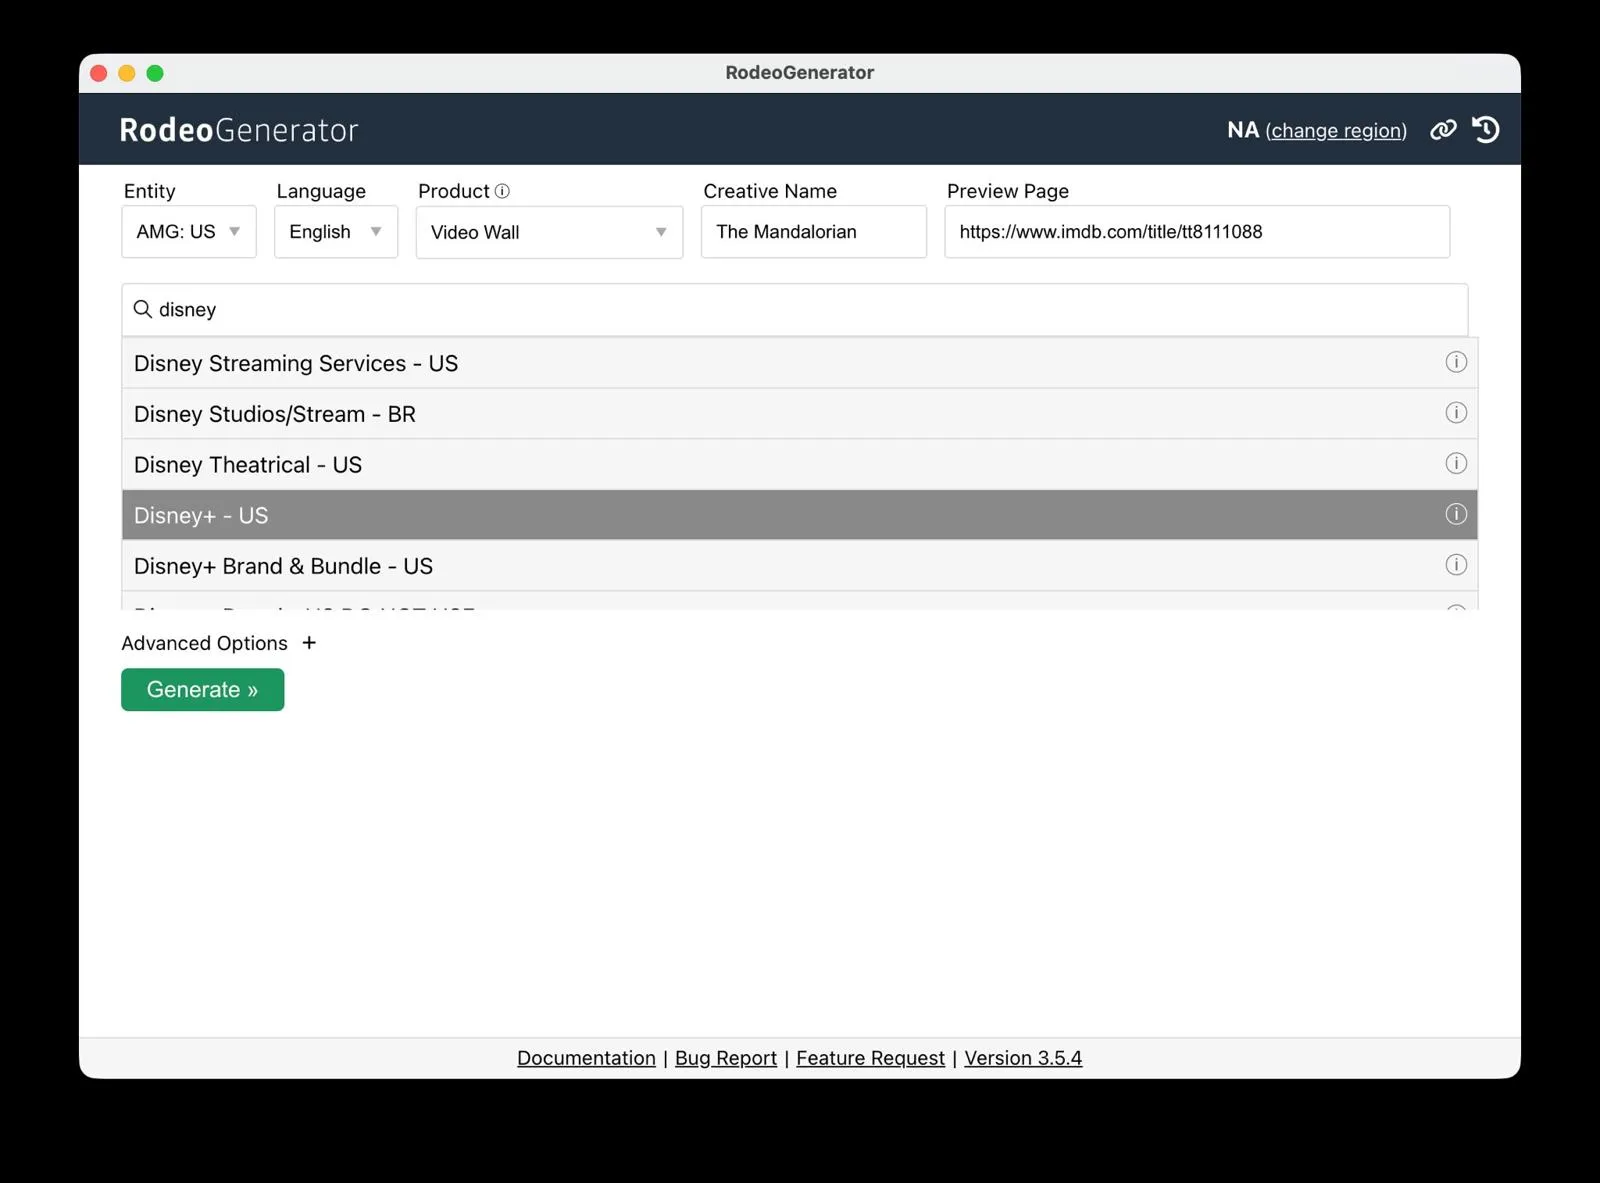Expand Advanced Options with the plus icon
Viewport: 1600px width, 1183px height.
(309, 643)
